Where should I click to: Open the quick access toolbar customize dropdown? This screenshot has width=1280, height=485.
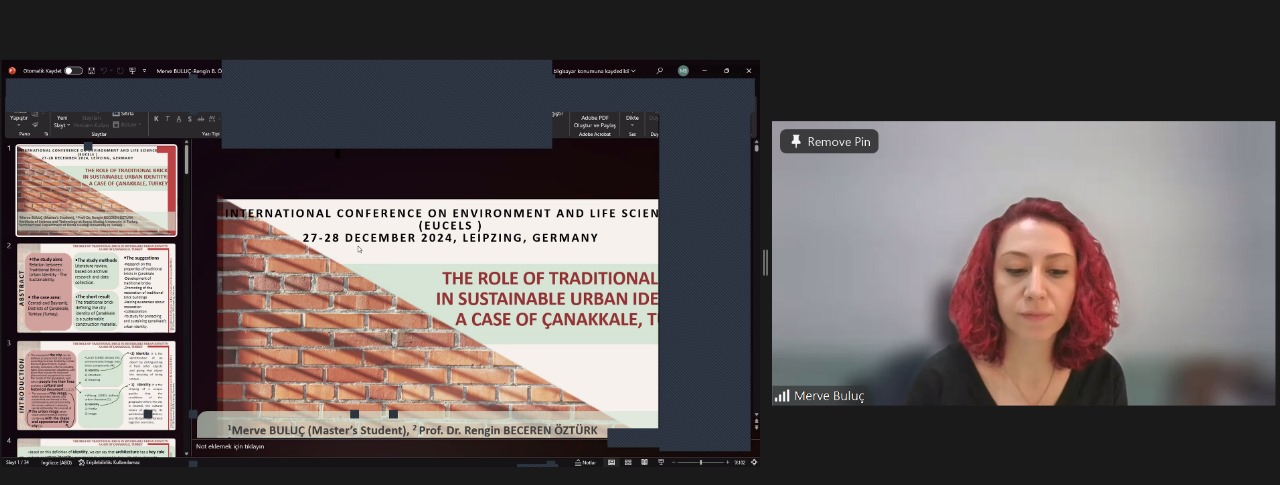click(144, 71)
